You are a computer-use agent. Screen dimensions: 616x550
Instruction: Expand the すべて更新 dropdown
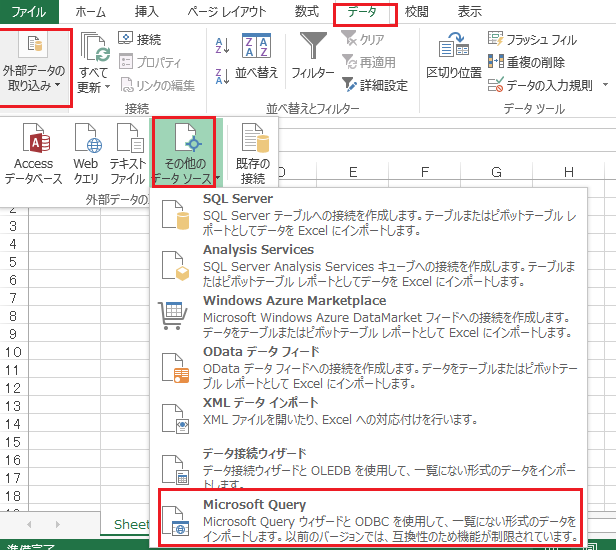point(93,80)
